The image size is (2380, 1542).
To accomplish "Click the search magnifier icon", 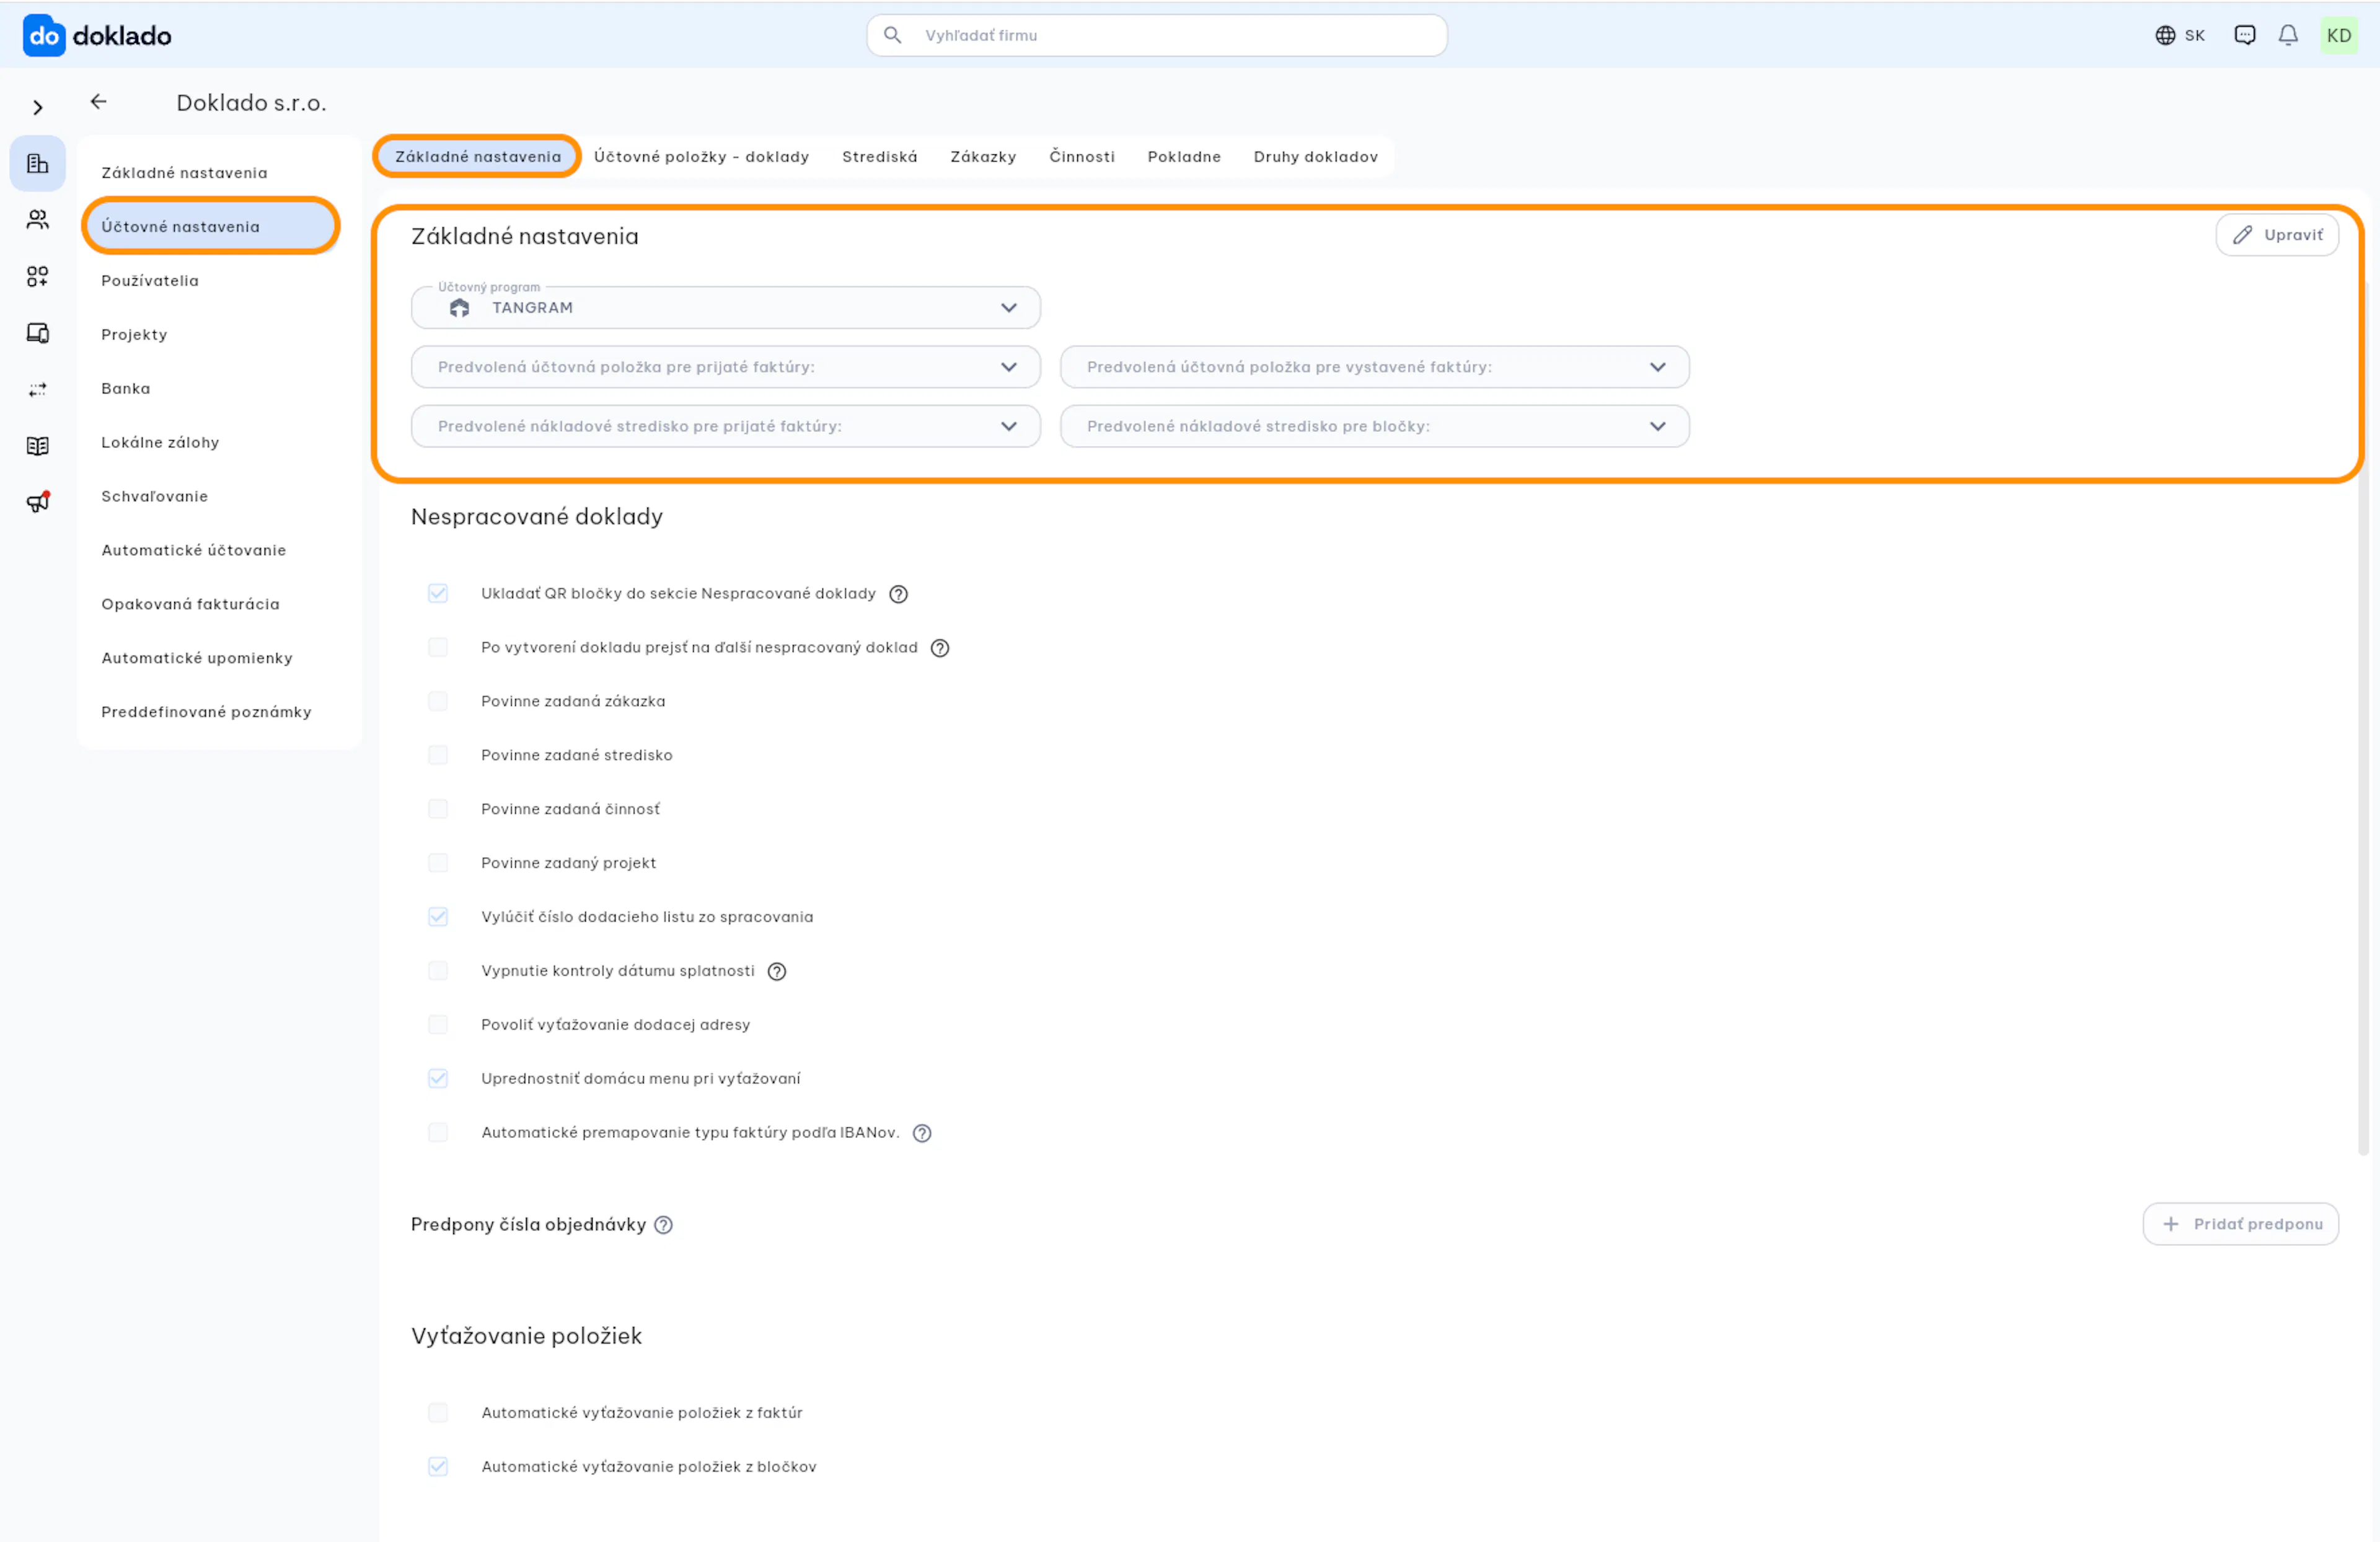I will point(892,35).
